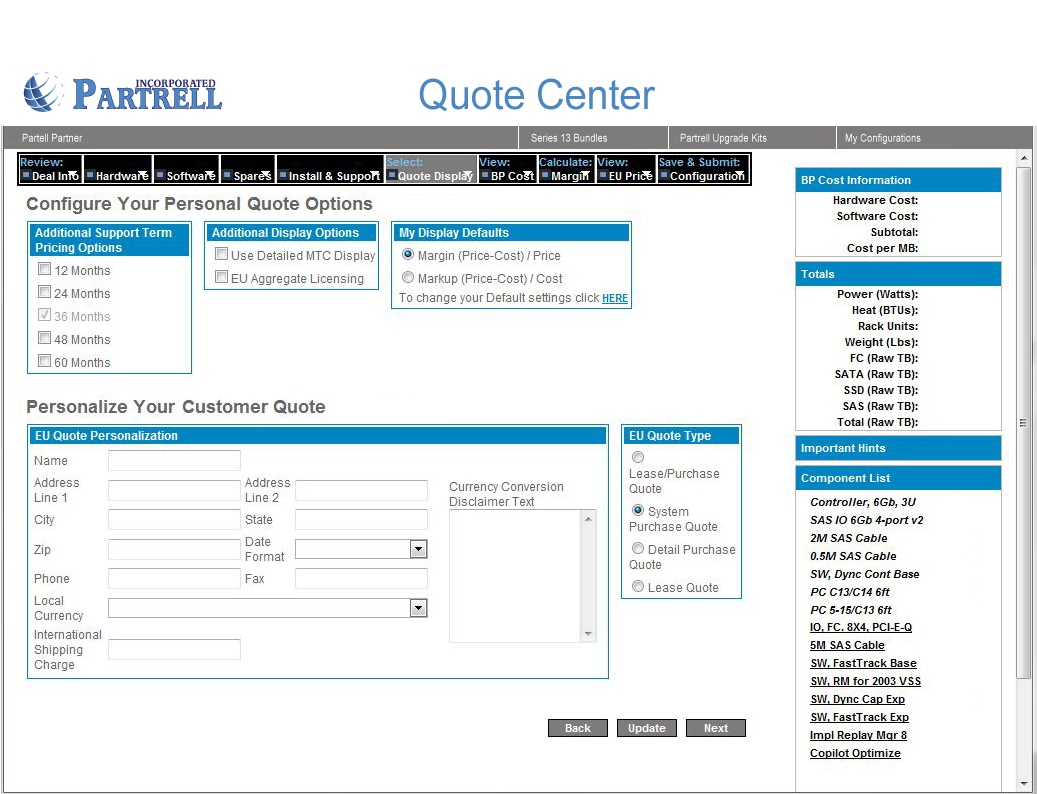Check the 60 Months support term
The image size is (1037, 794).
coord(44,361)
